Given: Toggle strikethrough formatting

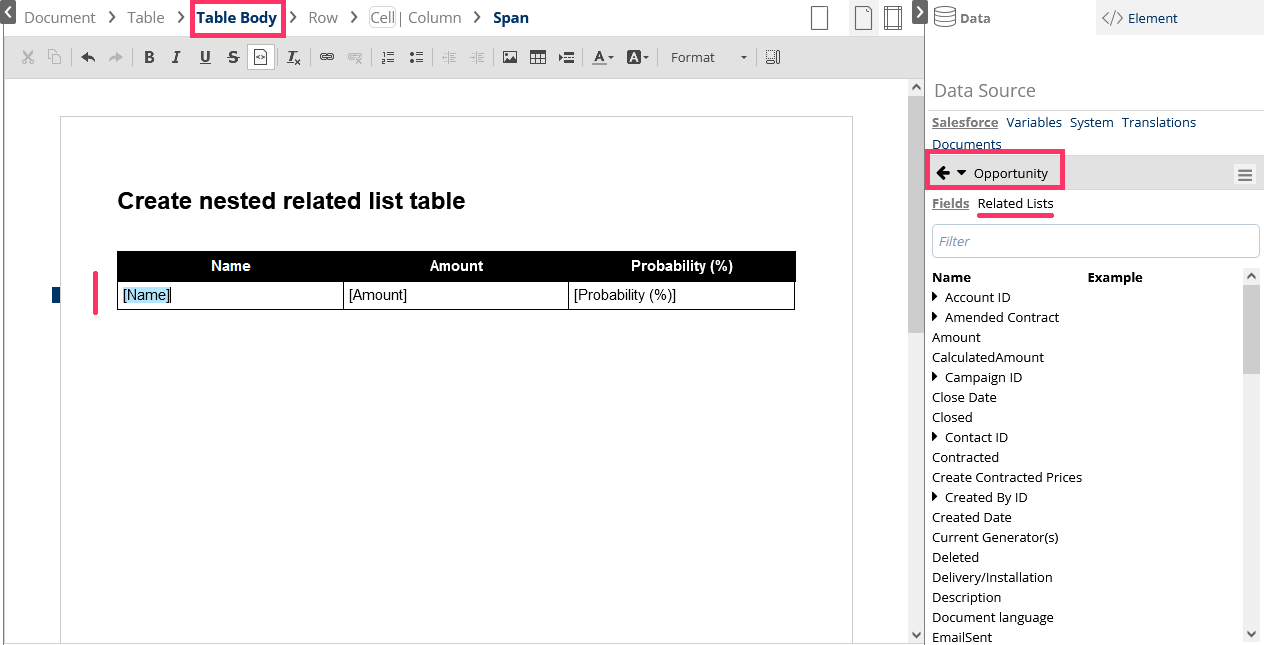Looking at the screenshot, I should pos(233,58).
